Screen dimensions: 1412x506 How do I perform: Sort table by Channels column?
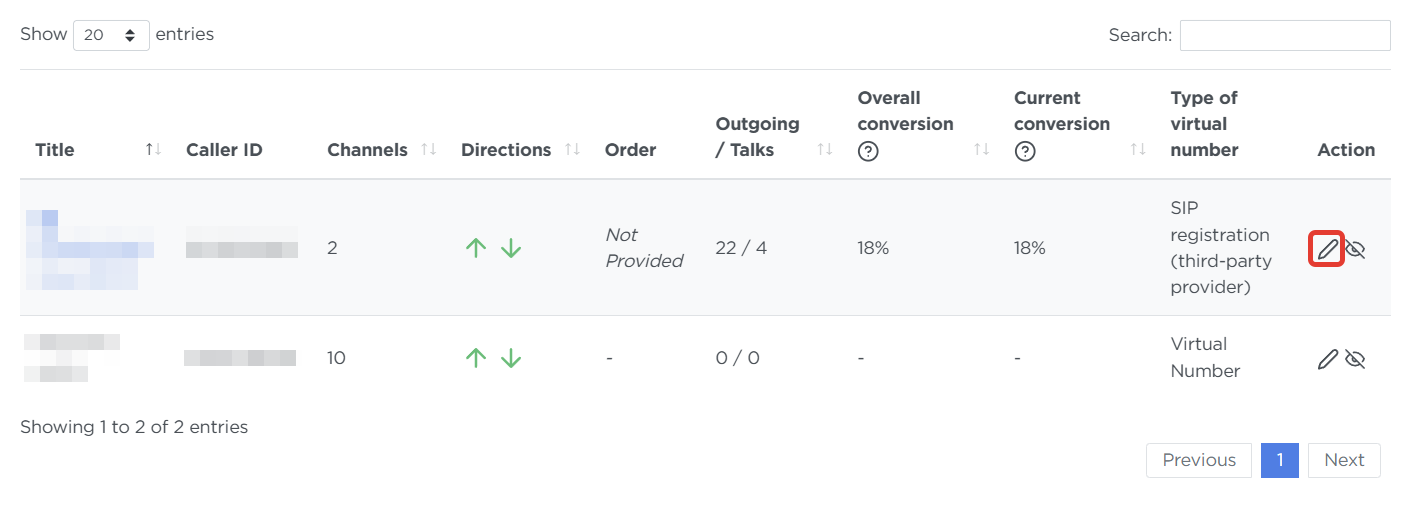pos(428,149)
